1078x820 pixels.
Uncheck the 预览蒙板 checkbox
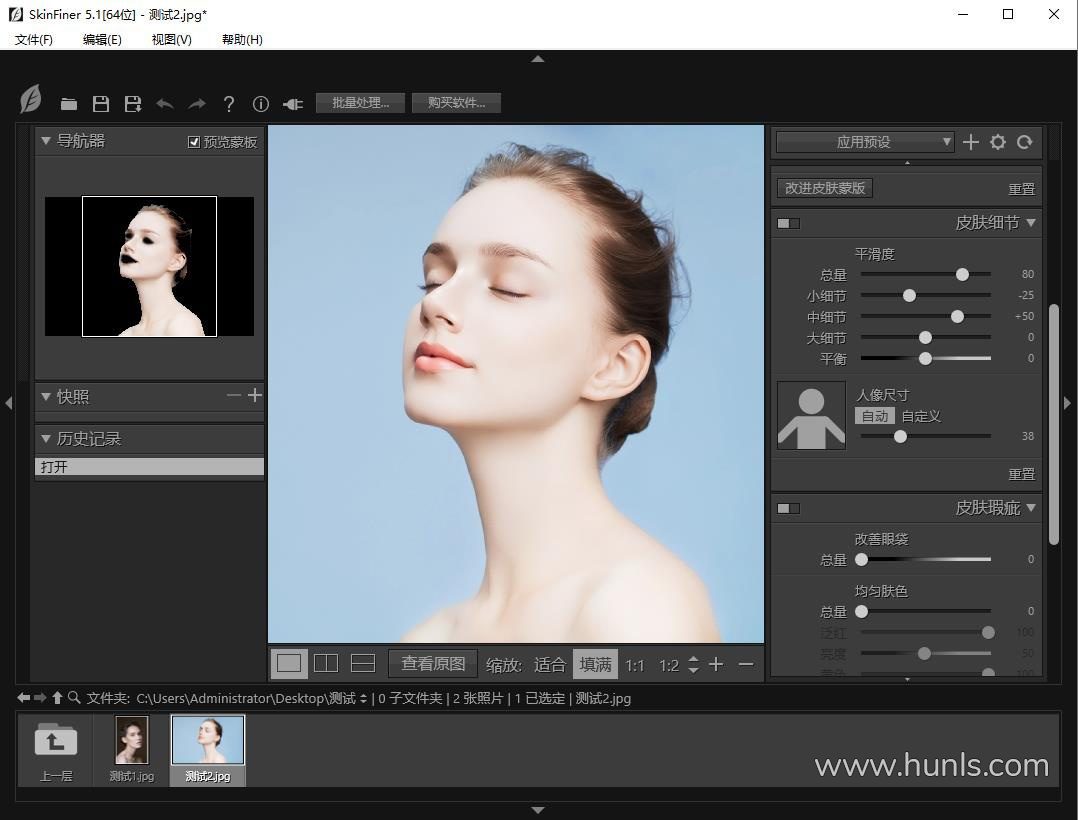coord(194,142)
